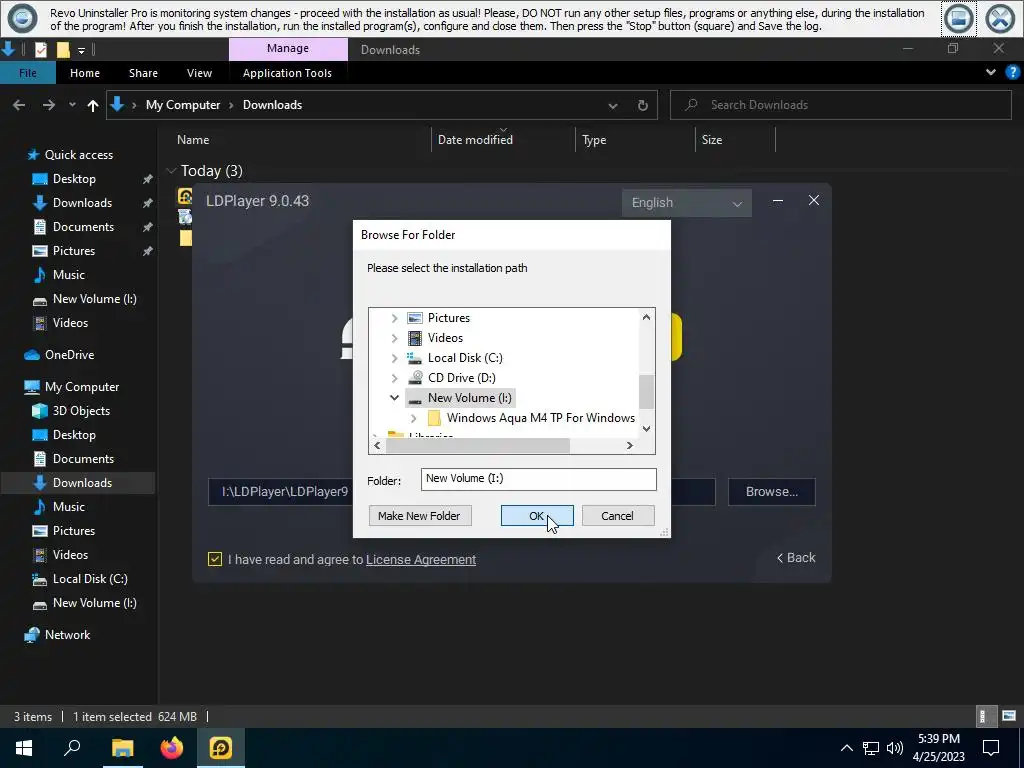This screenshot has height=768, width=1024.
Task: Open recent locations dropdown arrow
Action: tap(72, 105)
